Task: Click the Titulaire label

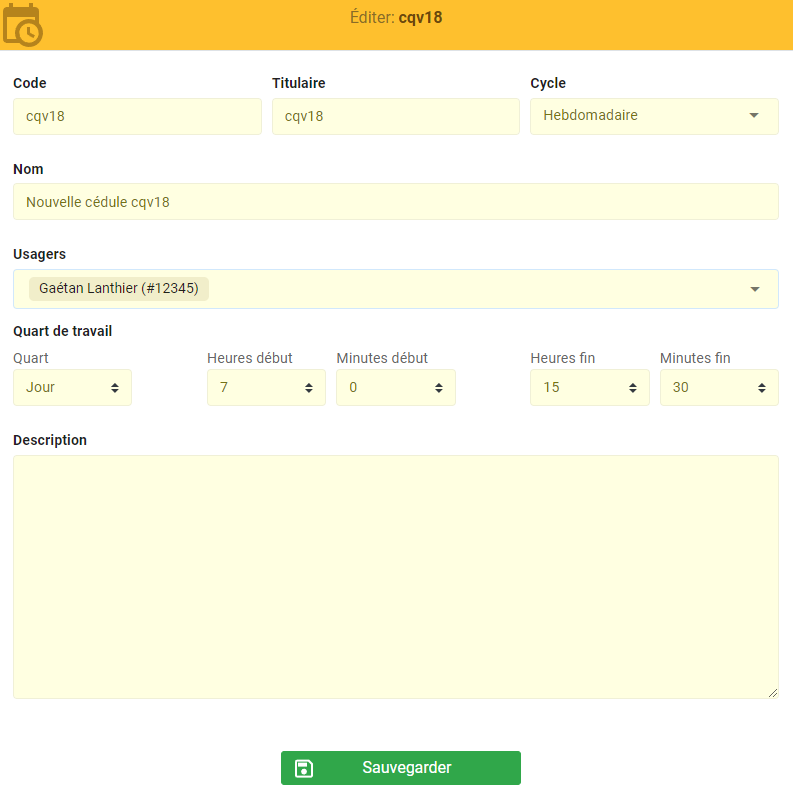Action: coord(299,83)
